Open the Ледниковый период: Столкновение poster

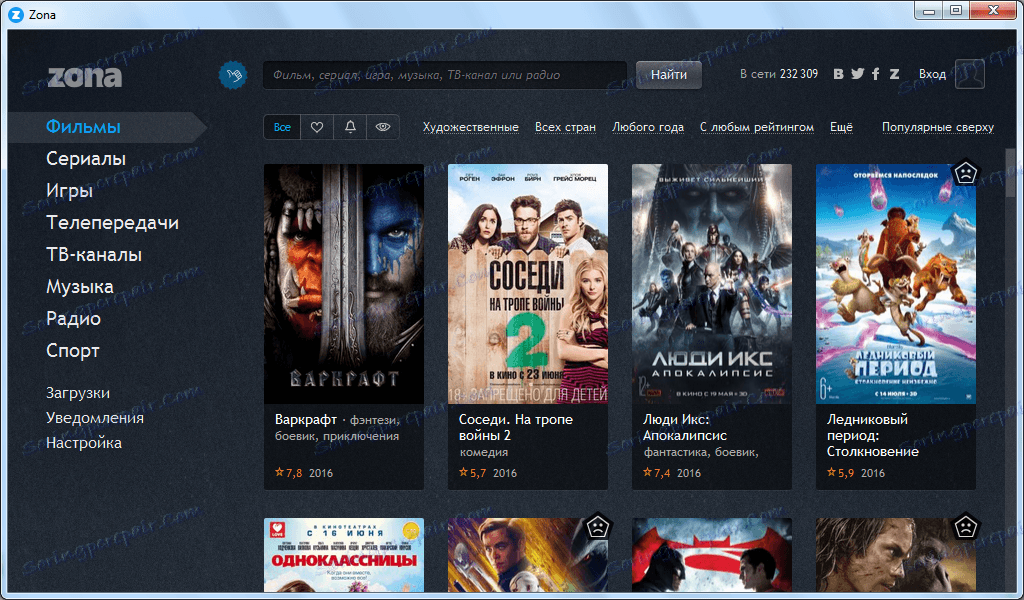896,284
